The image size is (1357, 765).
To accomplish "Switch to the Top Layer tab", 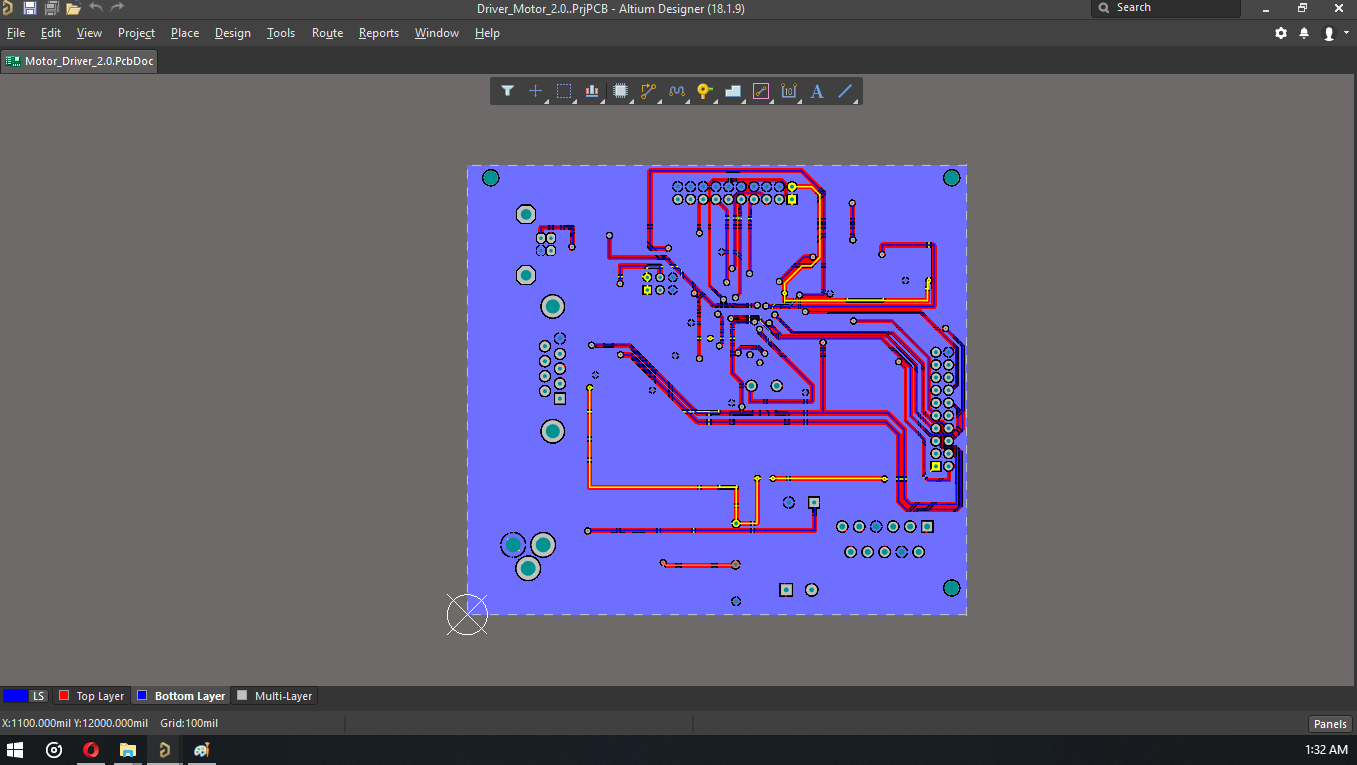I will [92, 696].
